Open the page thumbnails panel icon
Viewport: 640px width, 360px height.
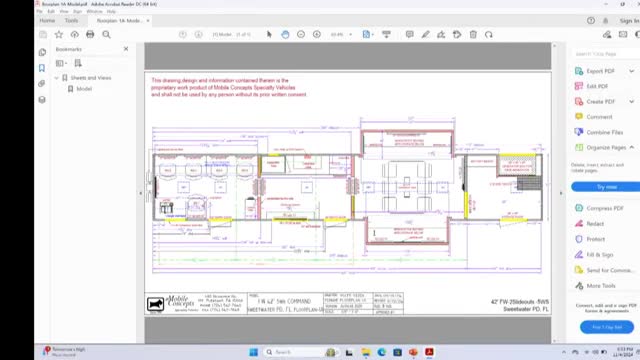click(x=42, y=52)
